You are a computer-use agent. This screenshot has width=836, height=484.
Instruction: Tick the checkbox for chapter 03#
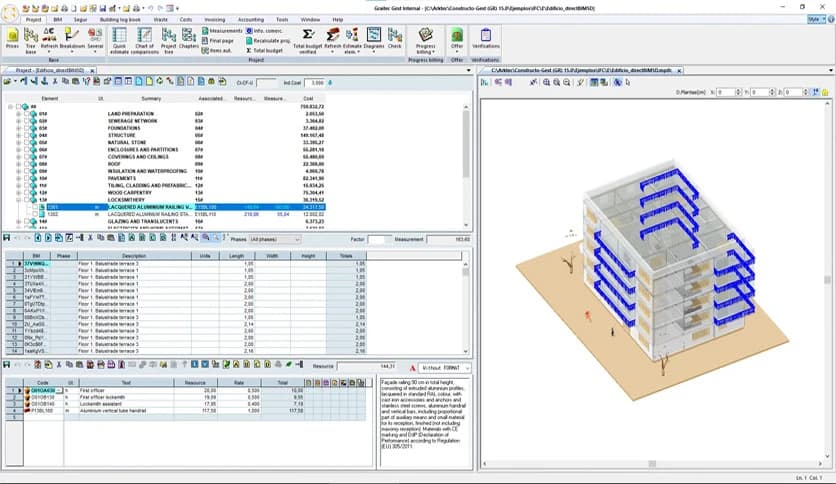(27, 128)
